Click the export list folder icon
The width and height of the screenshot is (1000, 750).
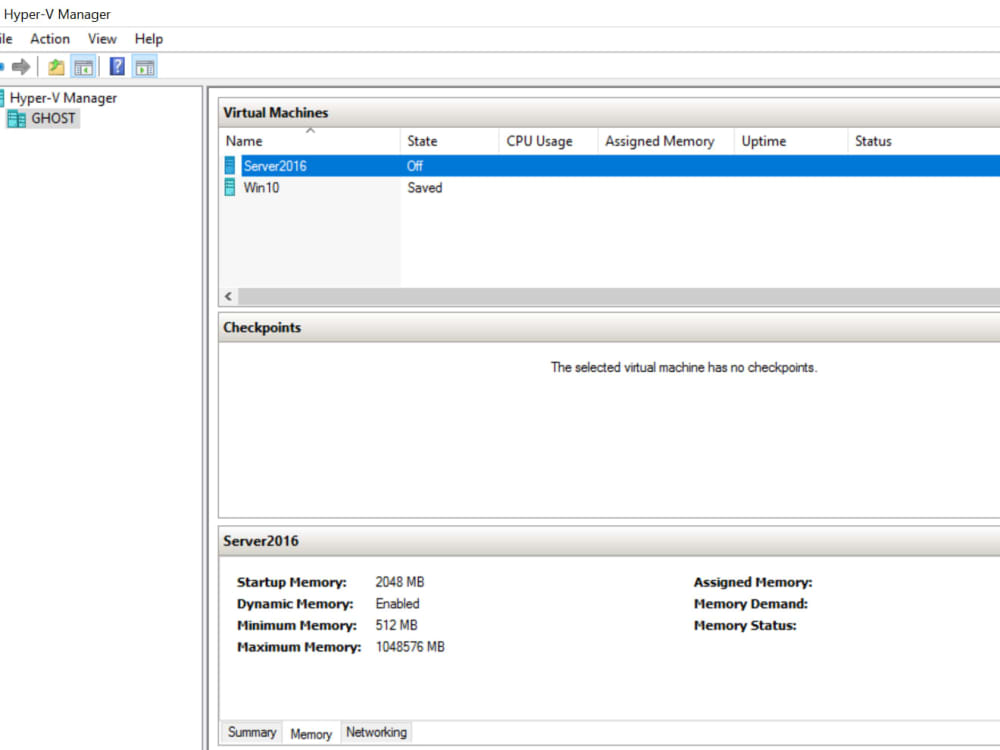tap(55, 66)
